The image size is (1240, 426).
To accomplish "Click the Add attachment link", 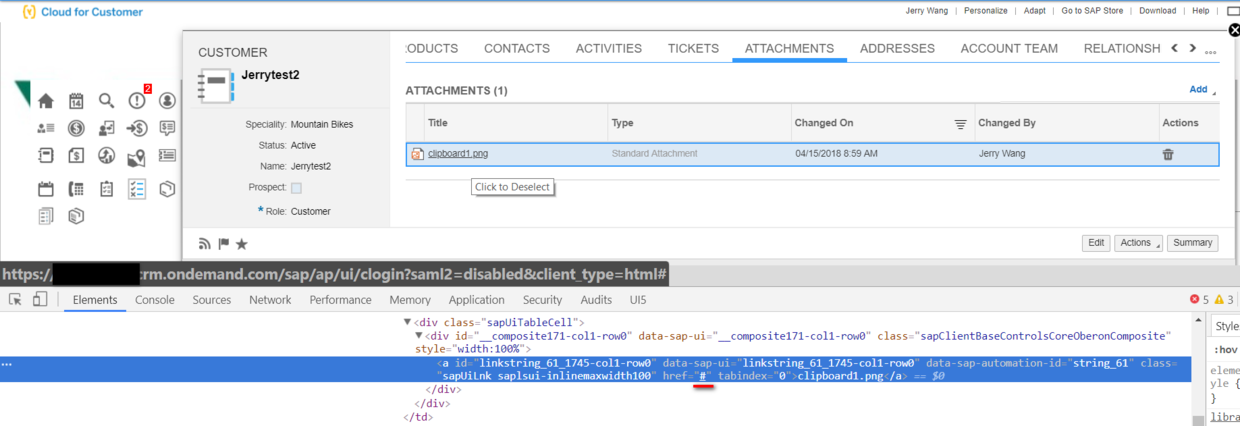I will pos(1198,89).
